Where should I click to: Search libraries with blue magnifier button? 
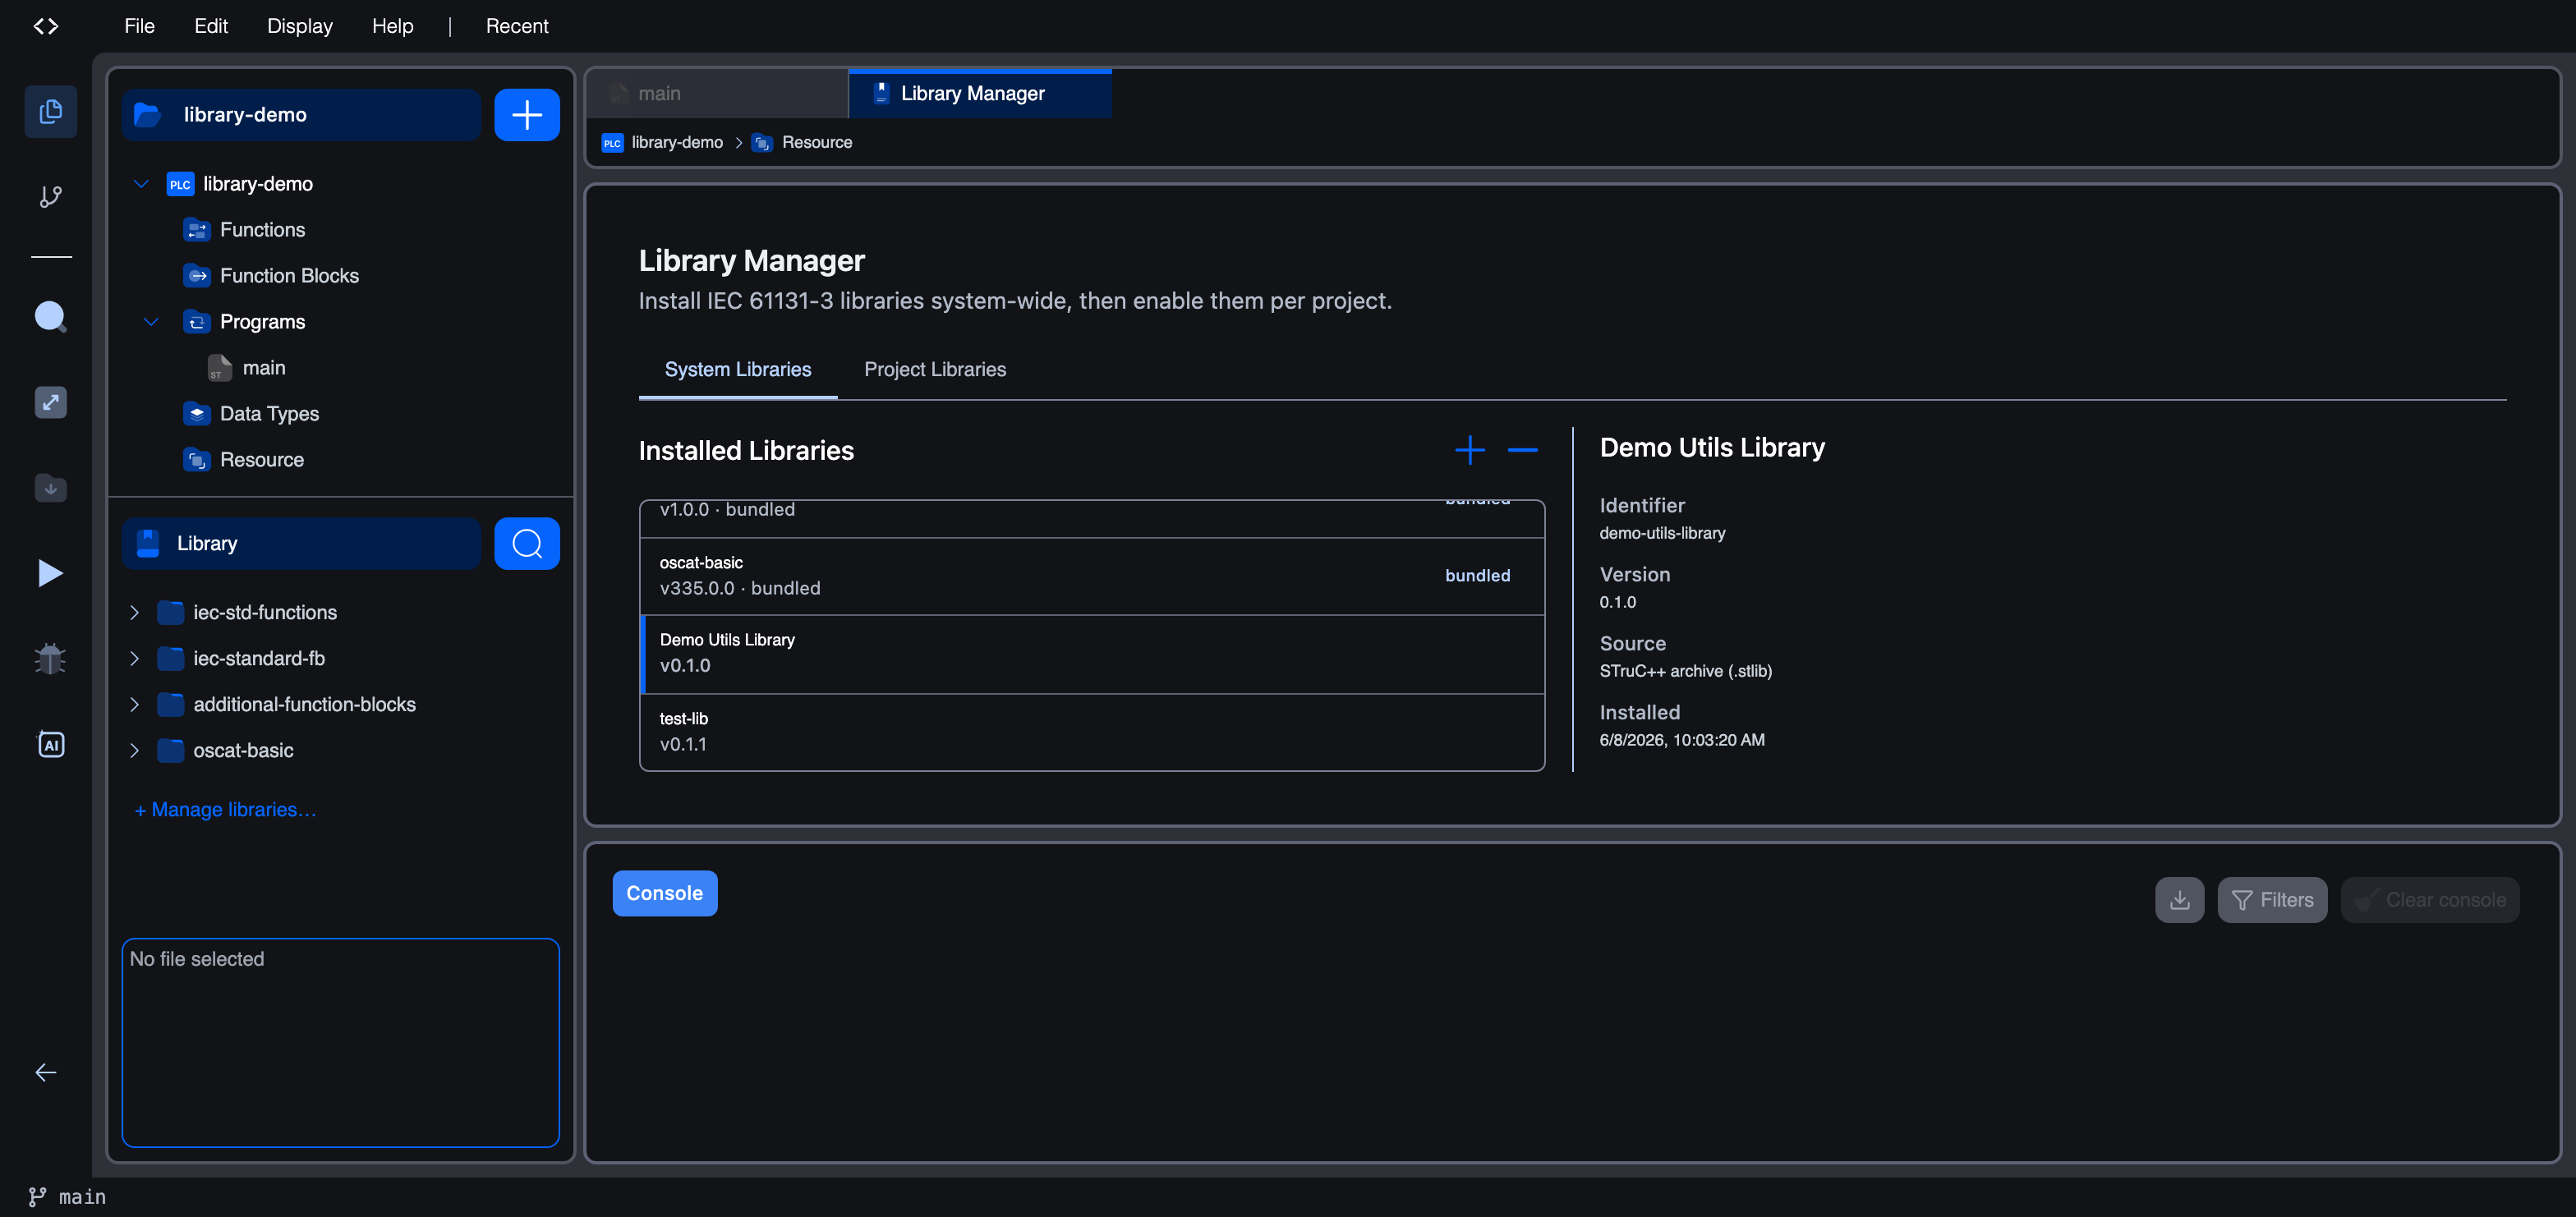(x=527, y=544)
